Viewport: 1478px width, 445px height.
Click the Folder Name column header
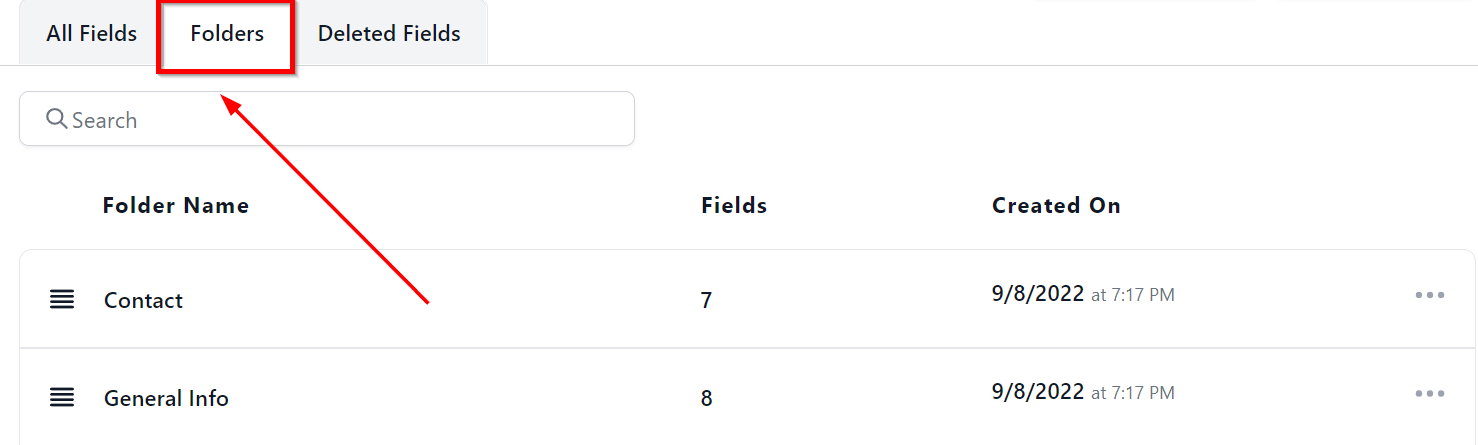tap(176, 205)
